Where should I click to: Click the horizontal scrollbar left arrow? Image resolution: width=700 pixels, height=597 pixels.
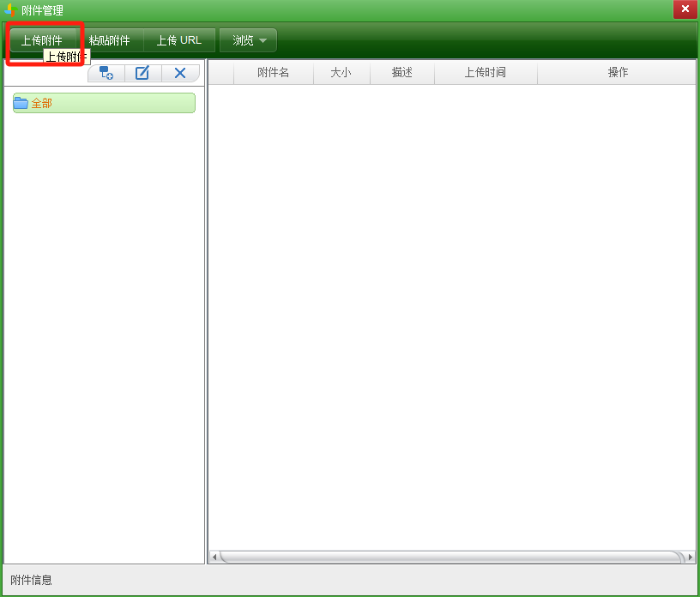click(214, 557)
